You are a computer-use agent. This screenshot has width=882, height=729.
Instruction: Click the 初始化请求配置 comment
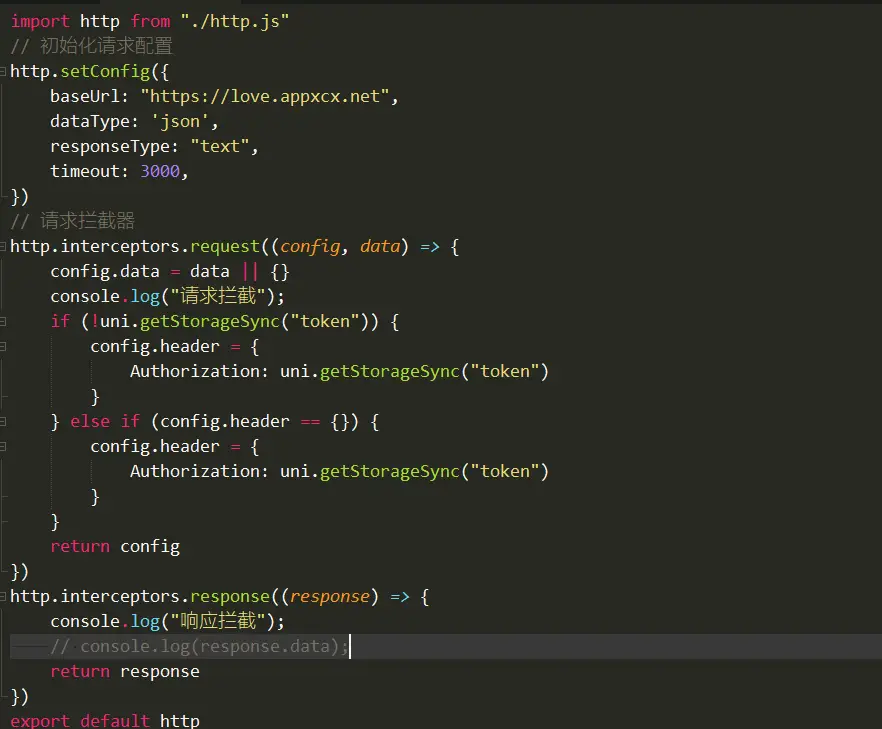coord(92,46)
